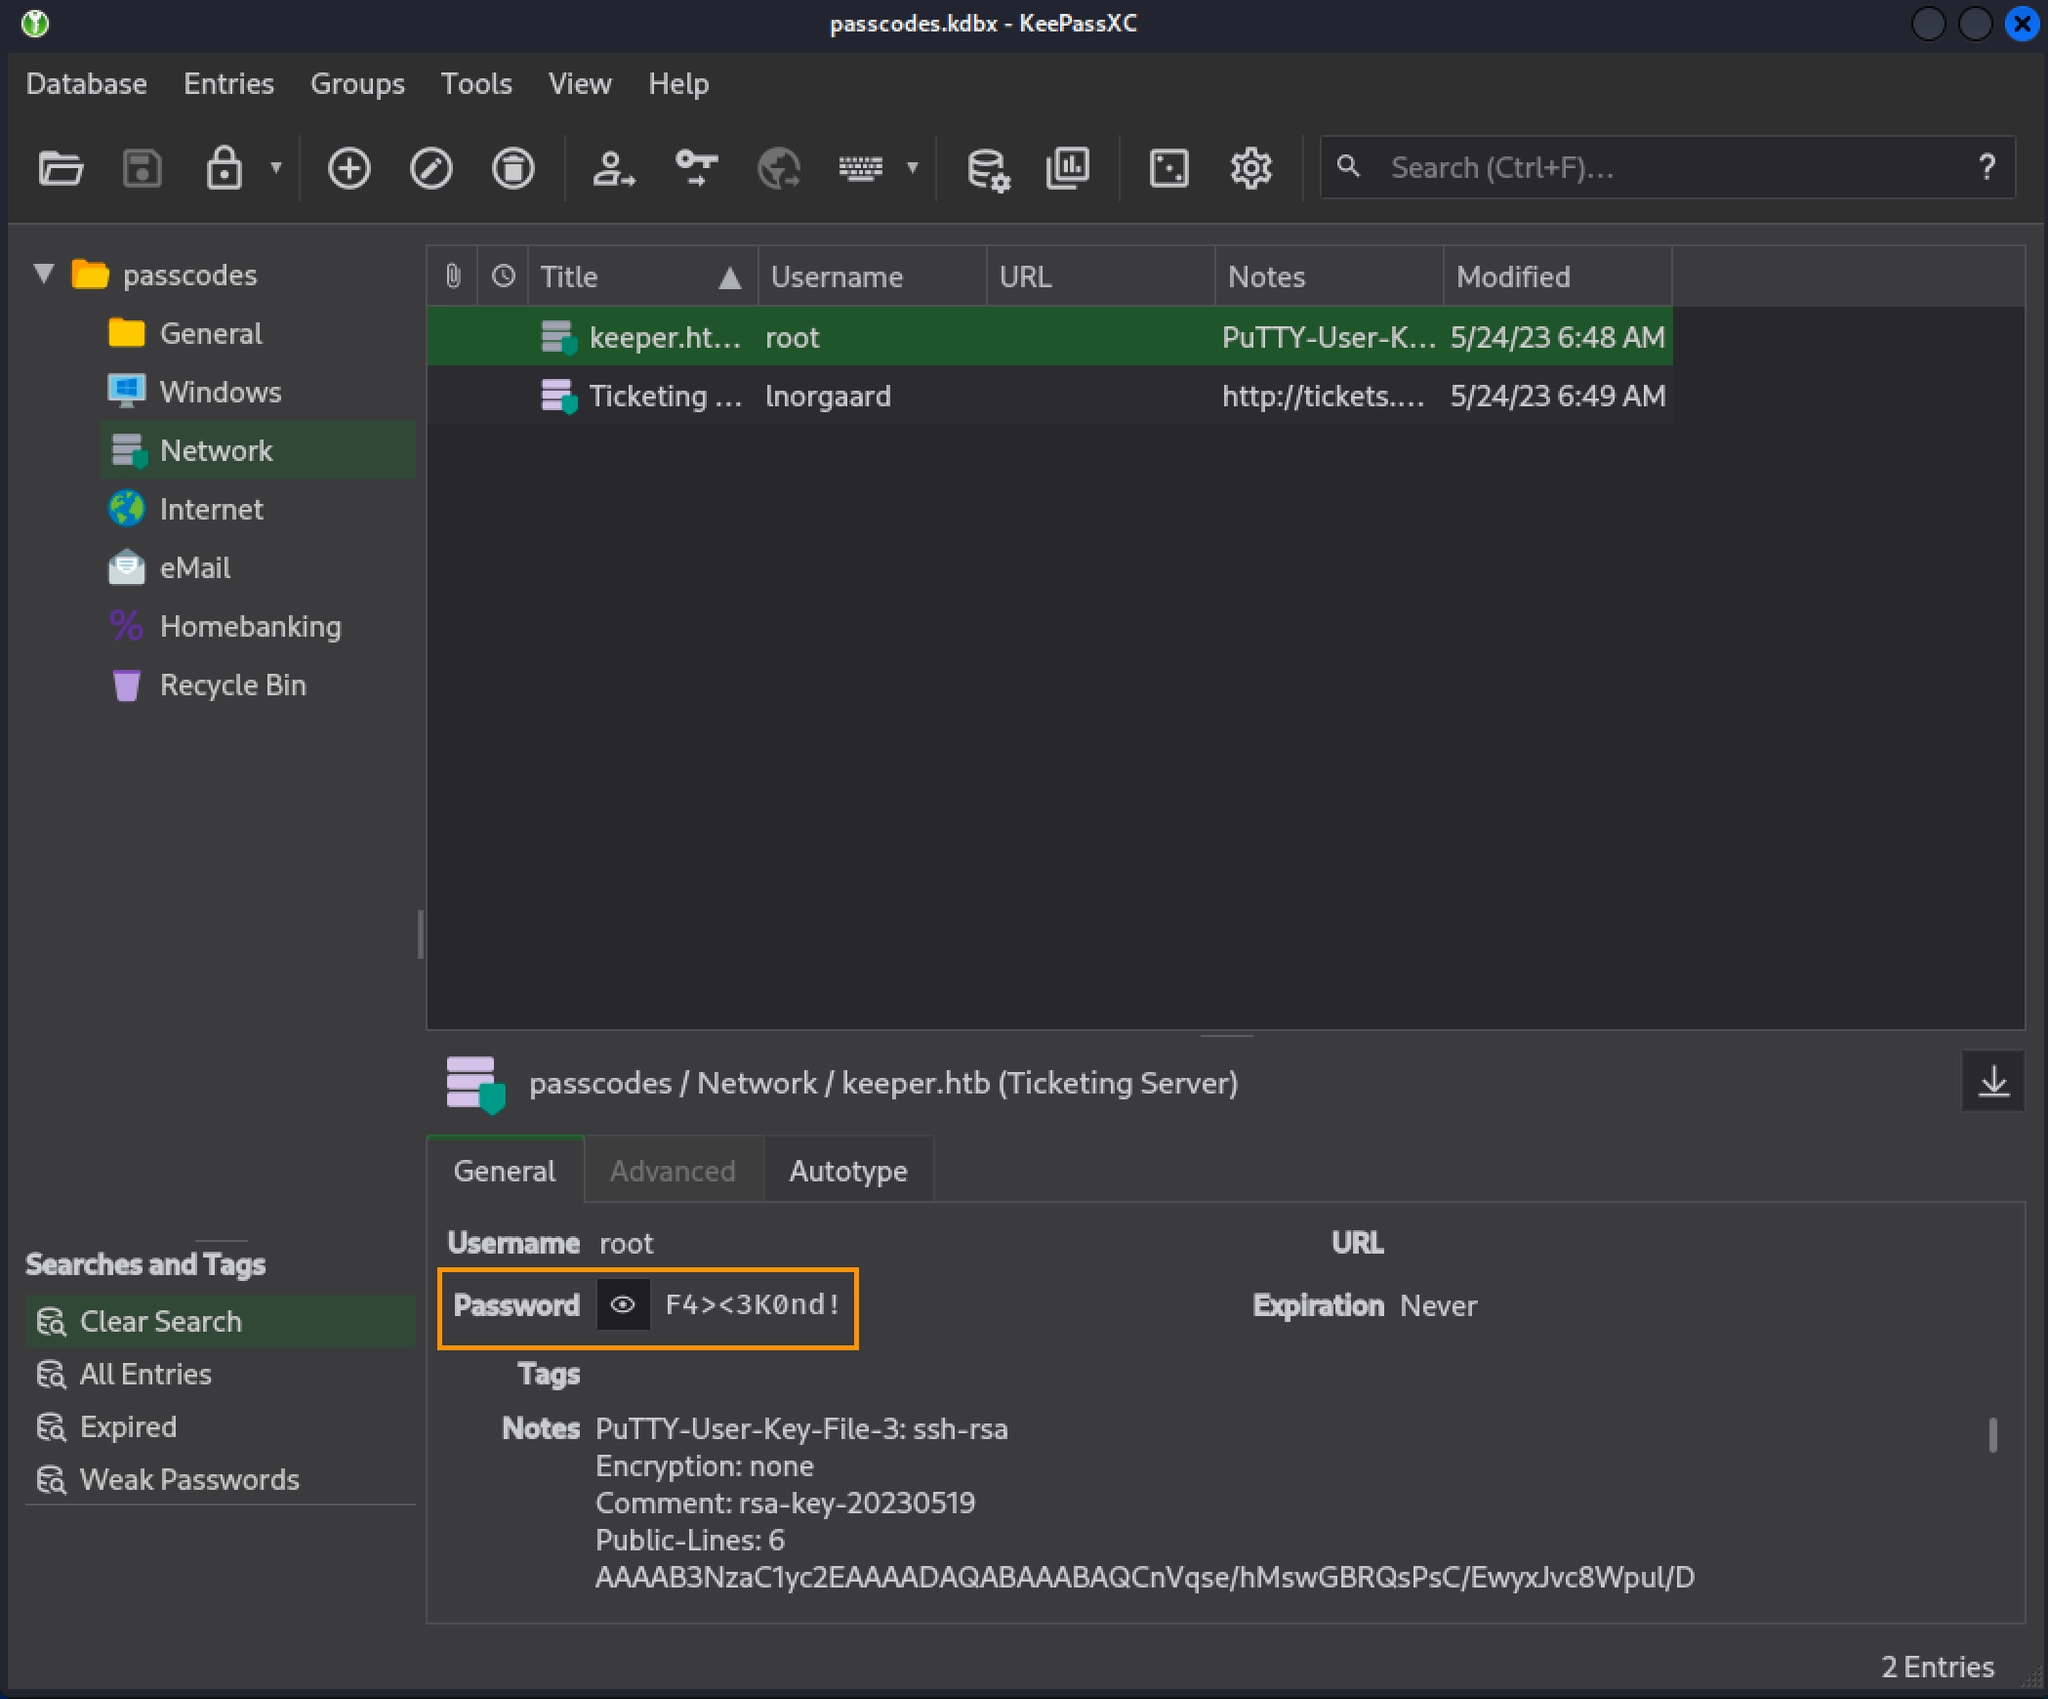This screenshot has height=1699, width=2048.
Task: Open the Groups menu
Action: point(357,84)
